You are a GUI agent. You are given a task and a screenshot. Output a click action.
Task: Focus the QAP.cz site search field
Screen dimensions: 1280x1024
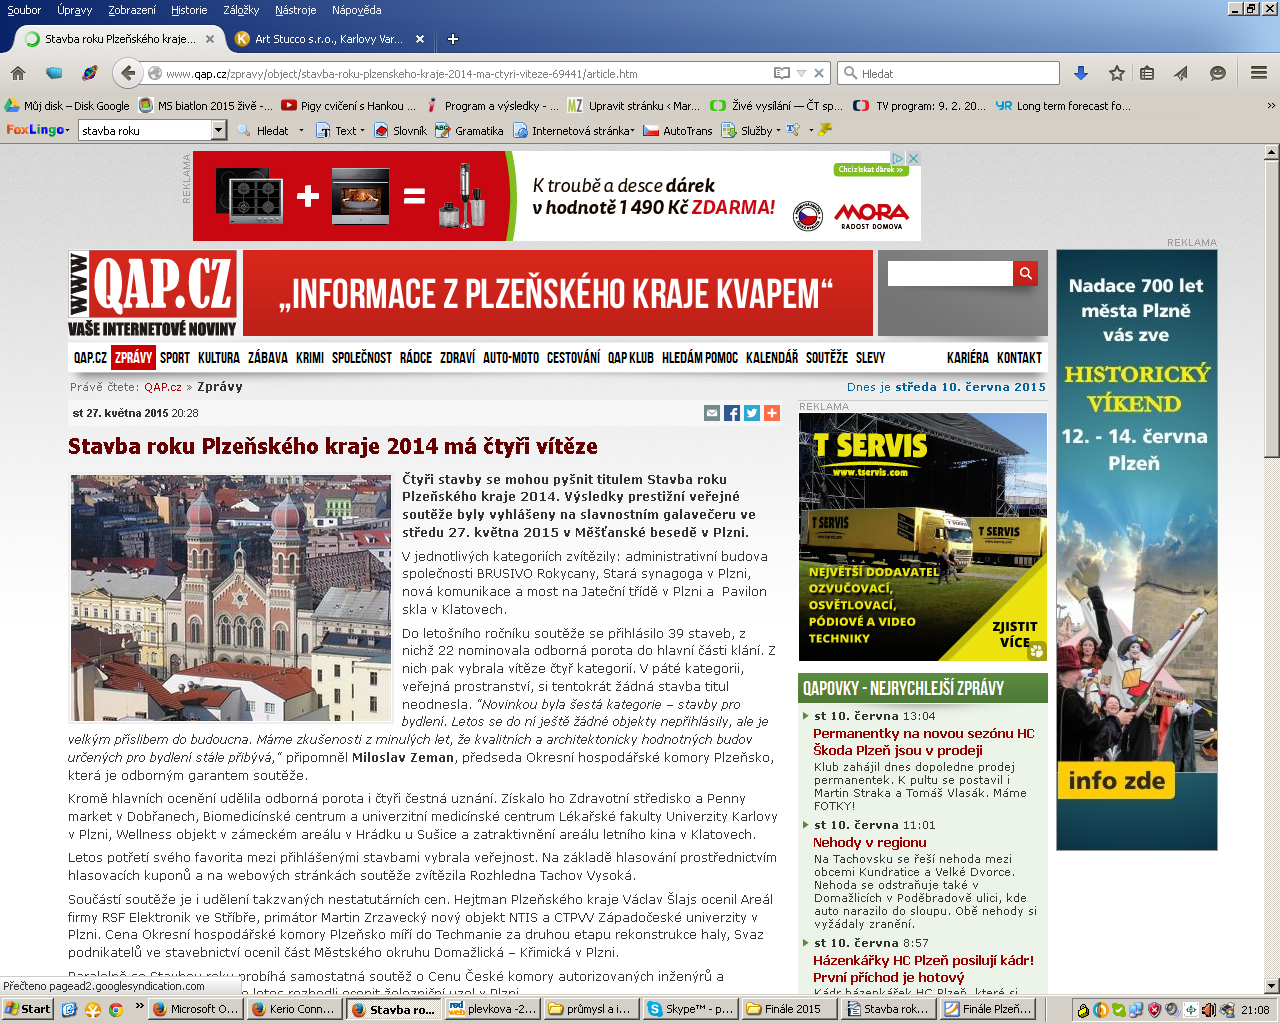pos(950,273)
